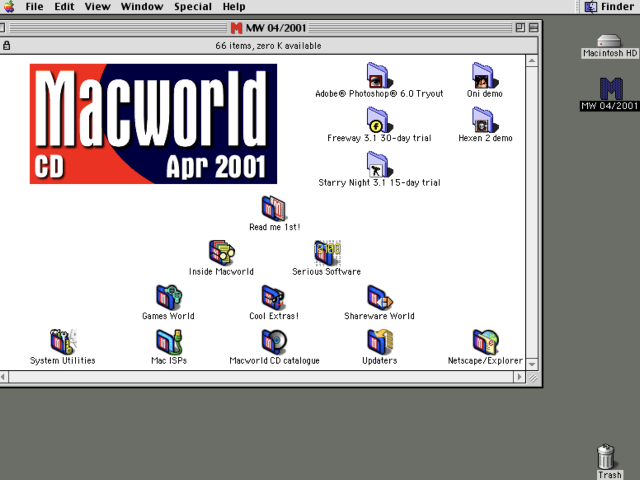
Task: Open the Serious Software folder
Action: [x=327, y=253]
